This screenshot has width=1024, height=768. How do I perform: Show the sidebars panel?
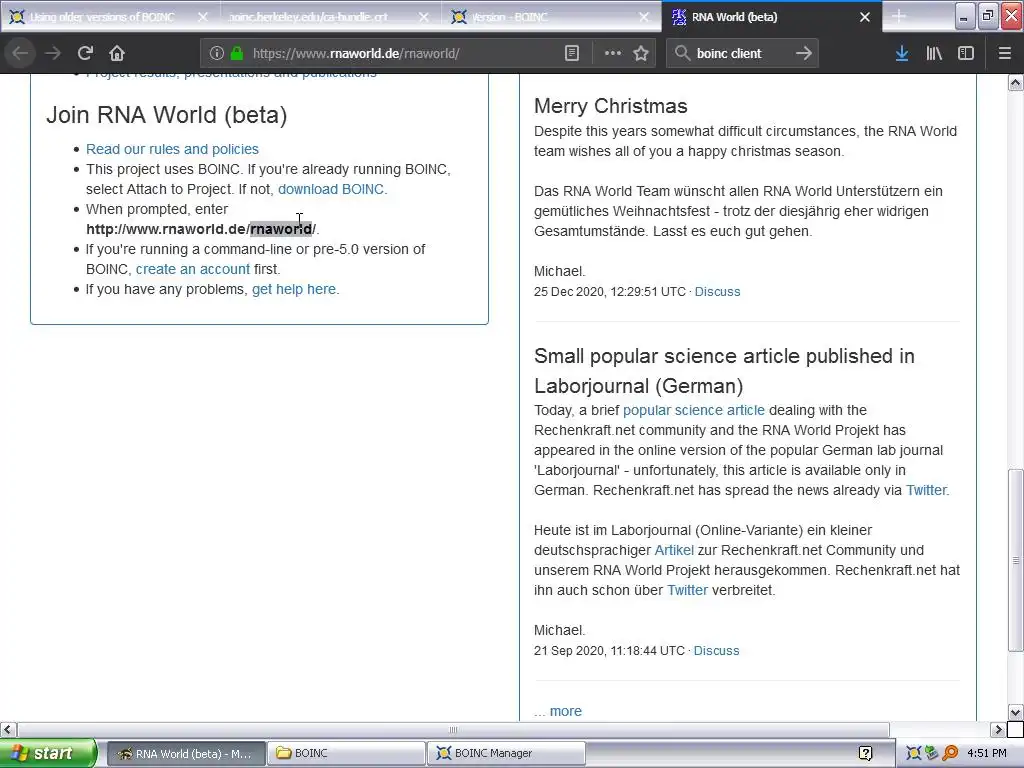(966, 54)
